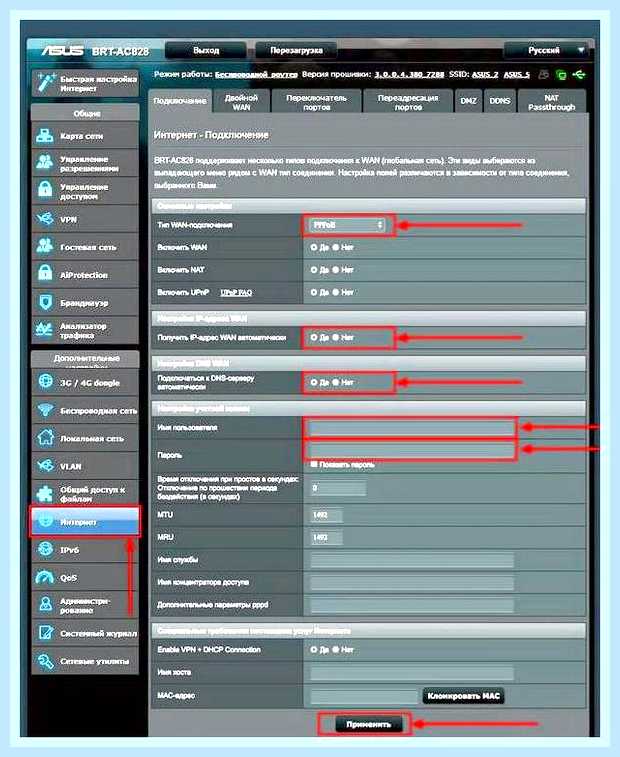Click the Применить apply button
620x757 pixels.
[x=368, y=724]
